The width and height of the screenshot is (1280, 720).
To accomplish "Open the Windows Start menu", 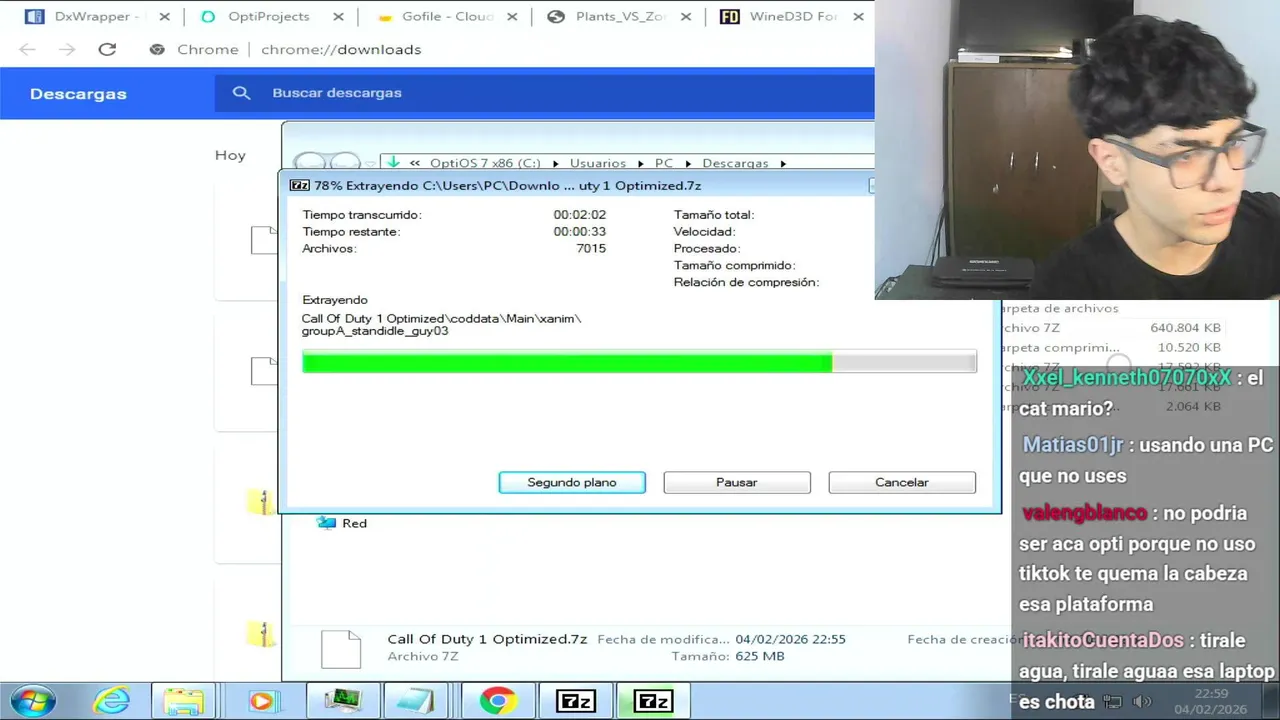I will coord(33,701).
